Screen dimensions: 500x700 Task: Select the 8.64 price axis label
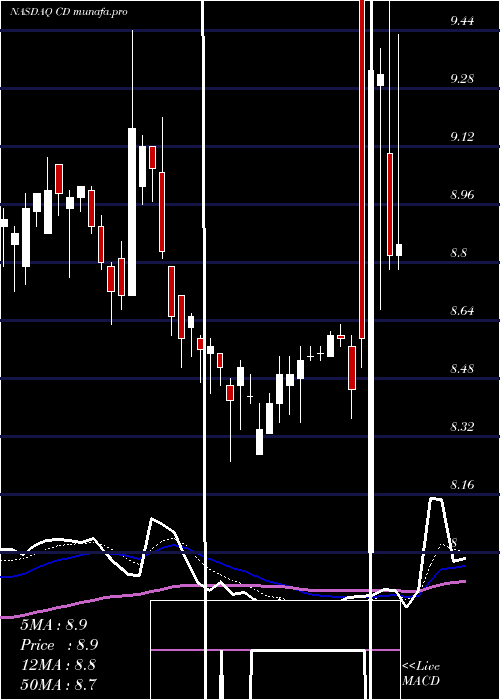462,311
